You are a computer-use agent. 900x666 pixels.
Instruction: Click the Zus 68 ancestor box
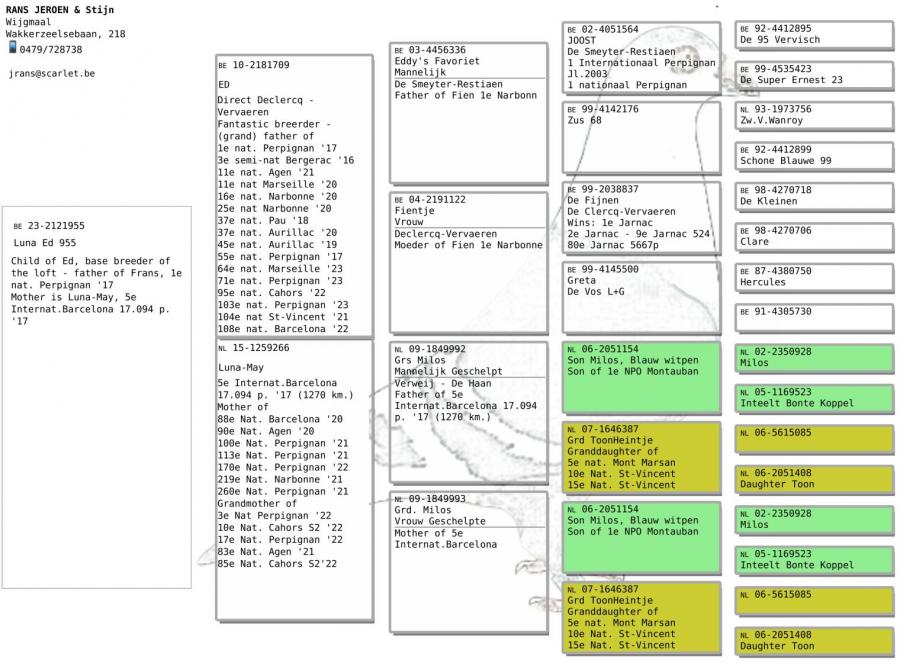640,137
